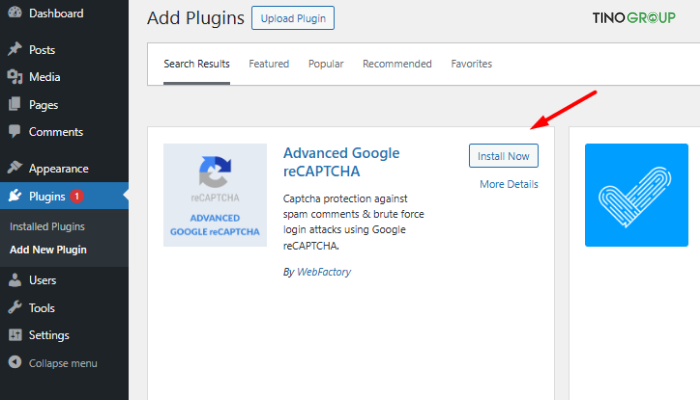Screen dimensions: 700x400
Task: Open the Plugins menu label
Action: [47, 196]
